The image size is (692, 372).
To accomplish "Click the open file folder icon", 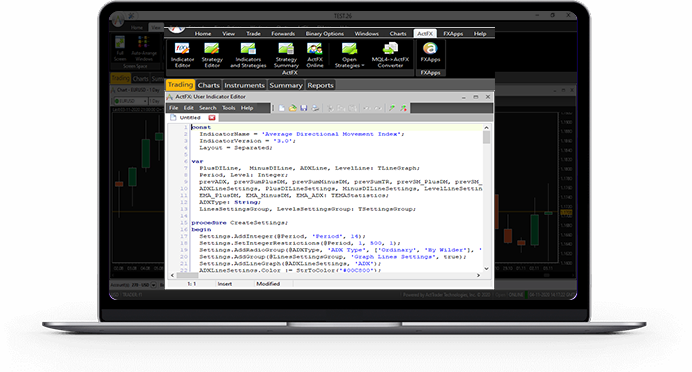I will (293, 108).
